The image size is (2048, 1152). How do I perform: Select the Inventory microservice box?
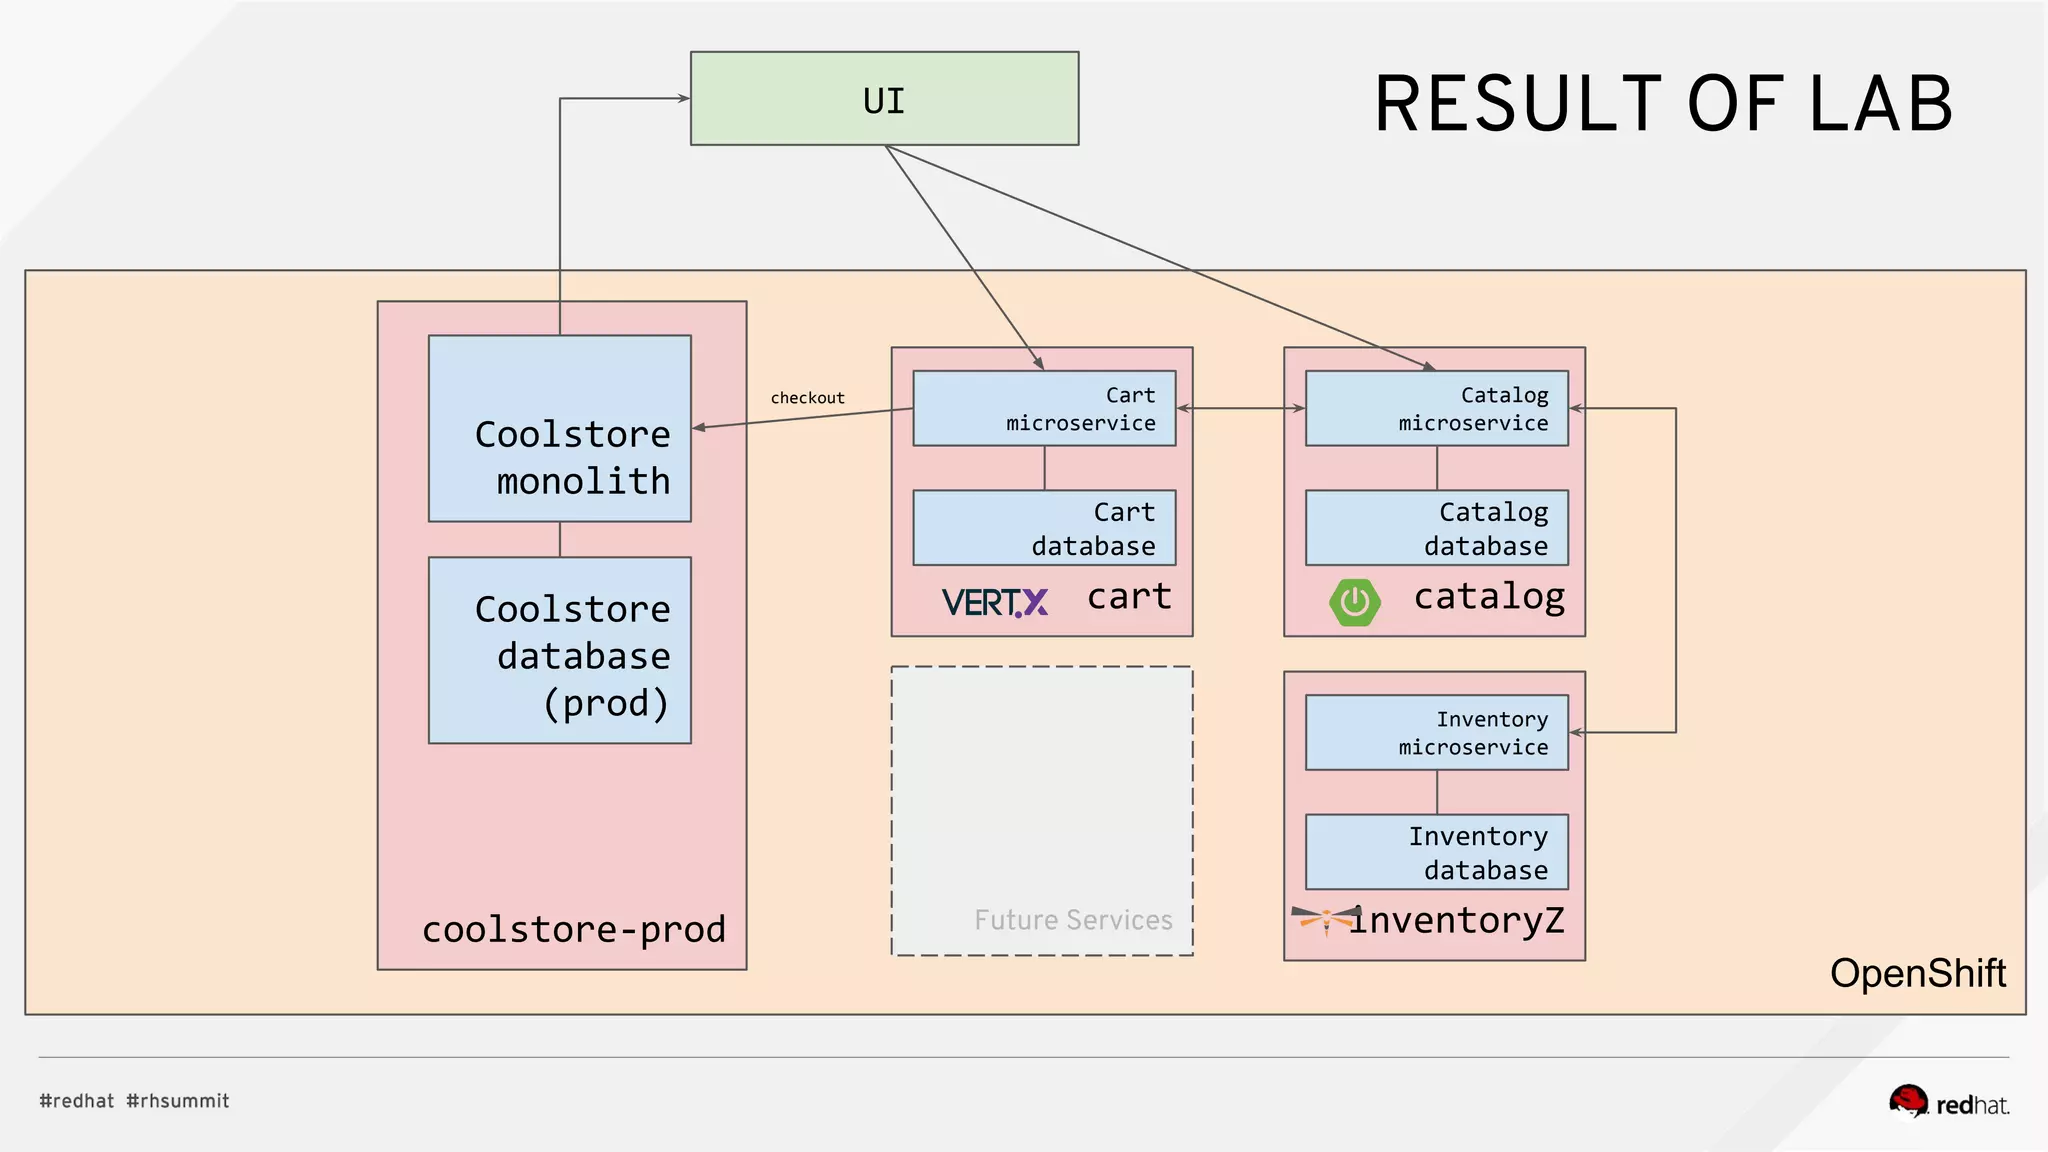(x=1437, y=732)
